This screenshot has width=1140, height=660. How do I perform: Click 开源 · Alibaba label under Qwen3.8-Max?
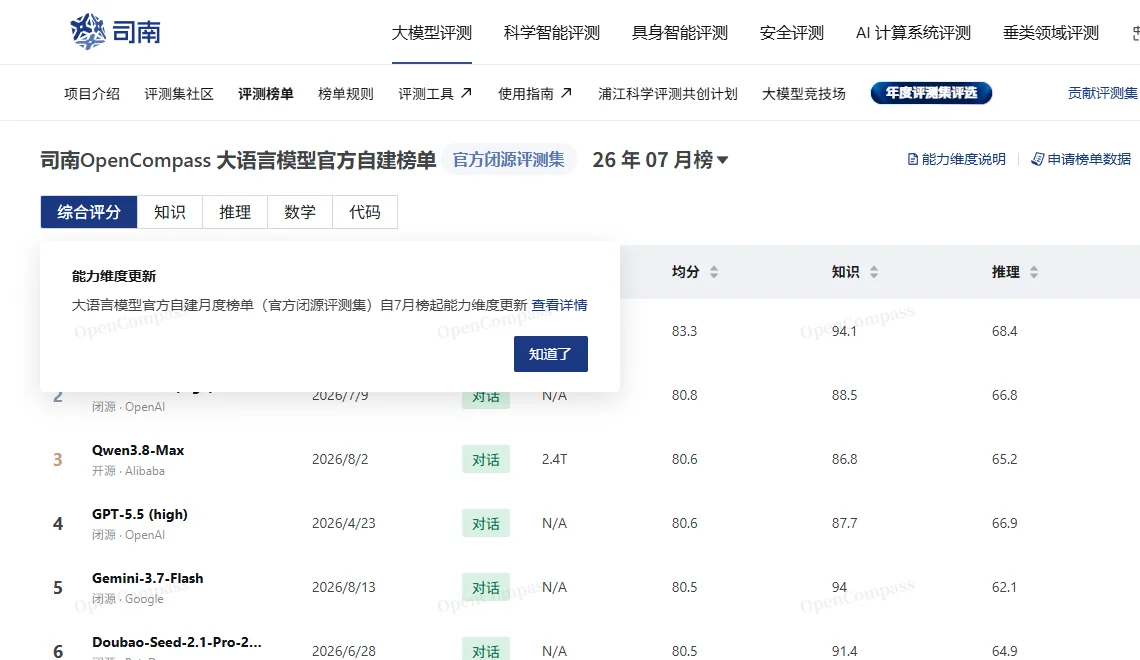(x=128, y=471)
